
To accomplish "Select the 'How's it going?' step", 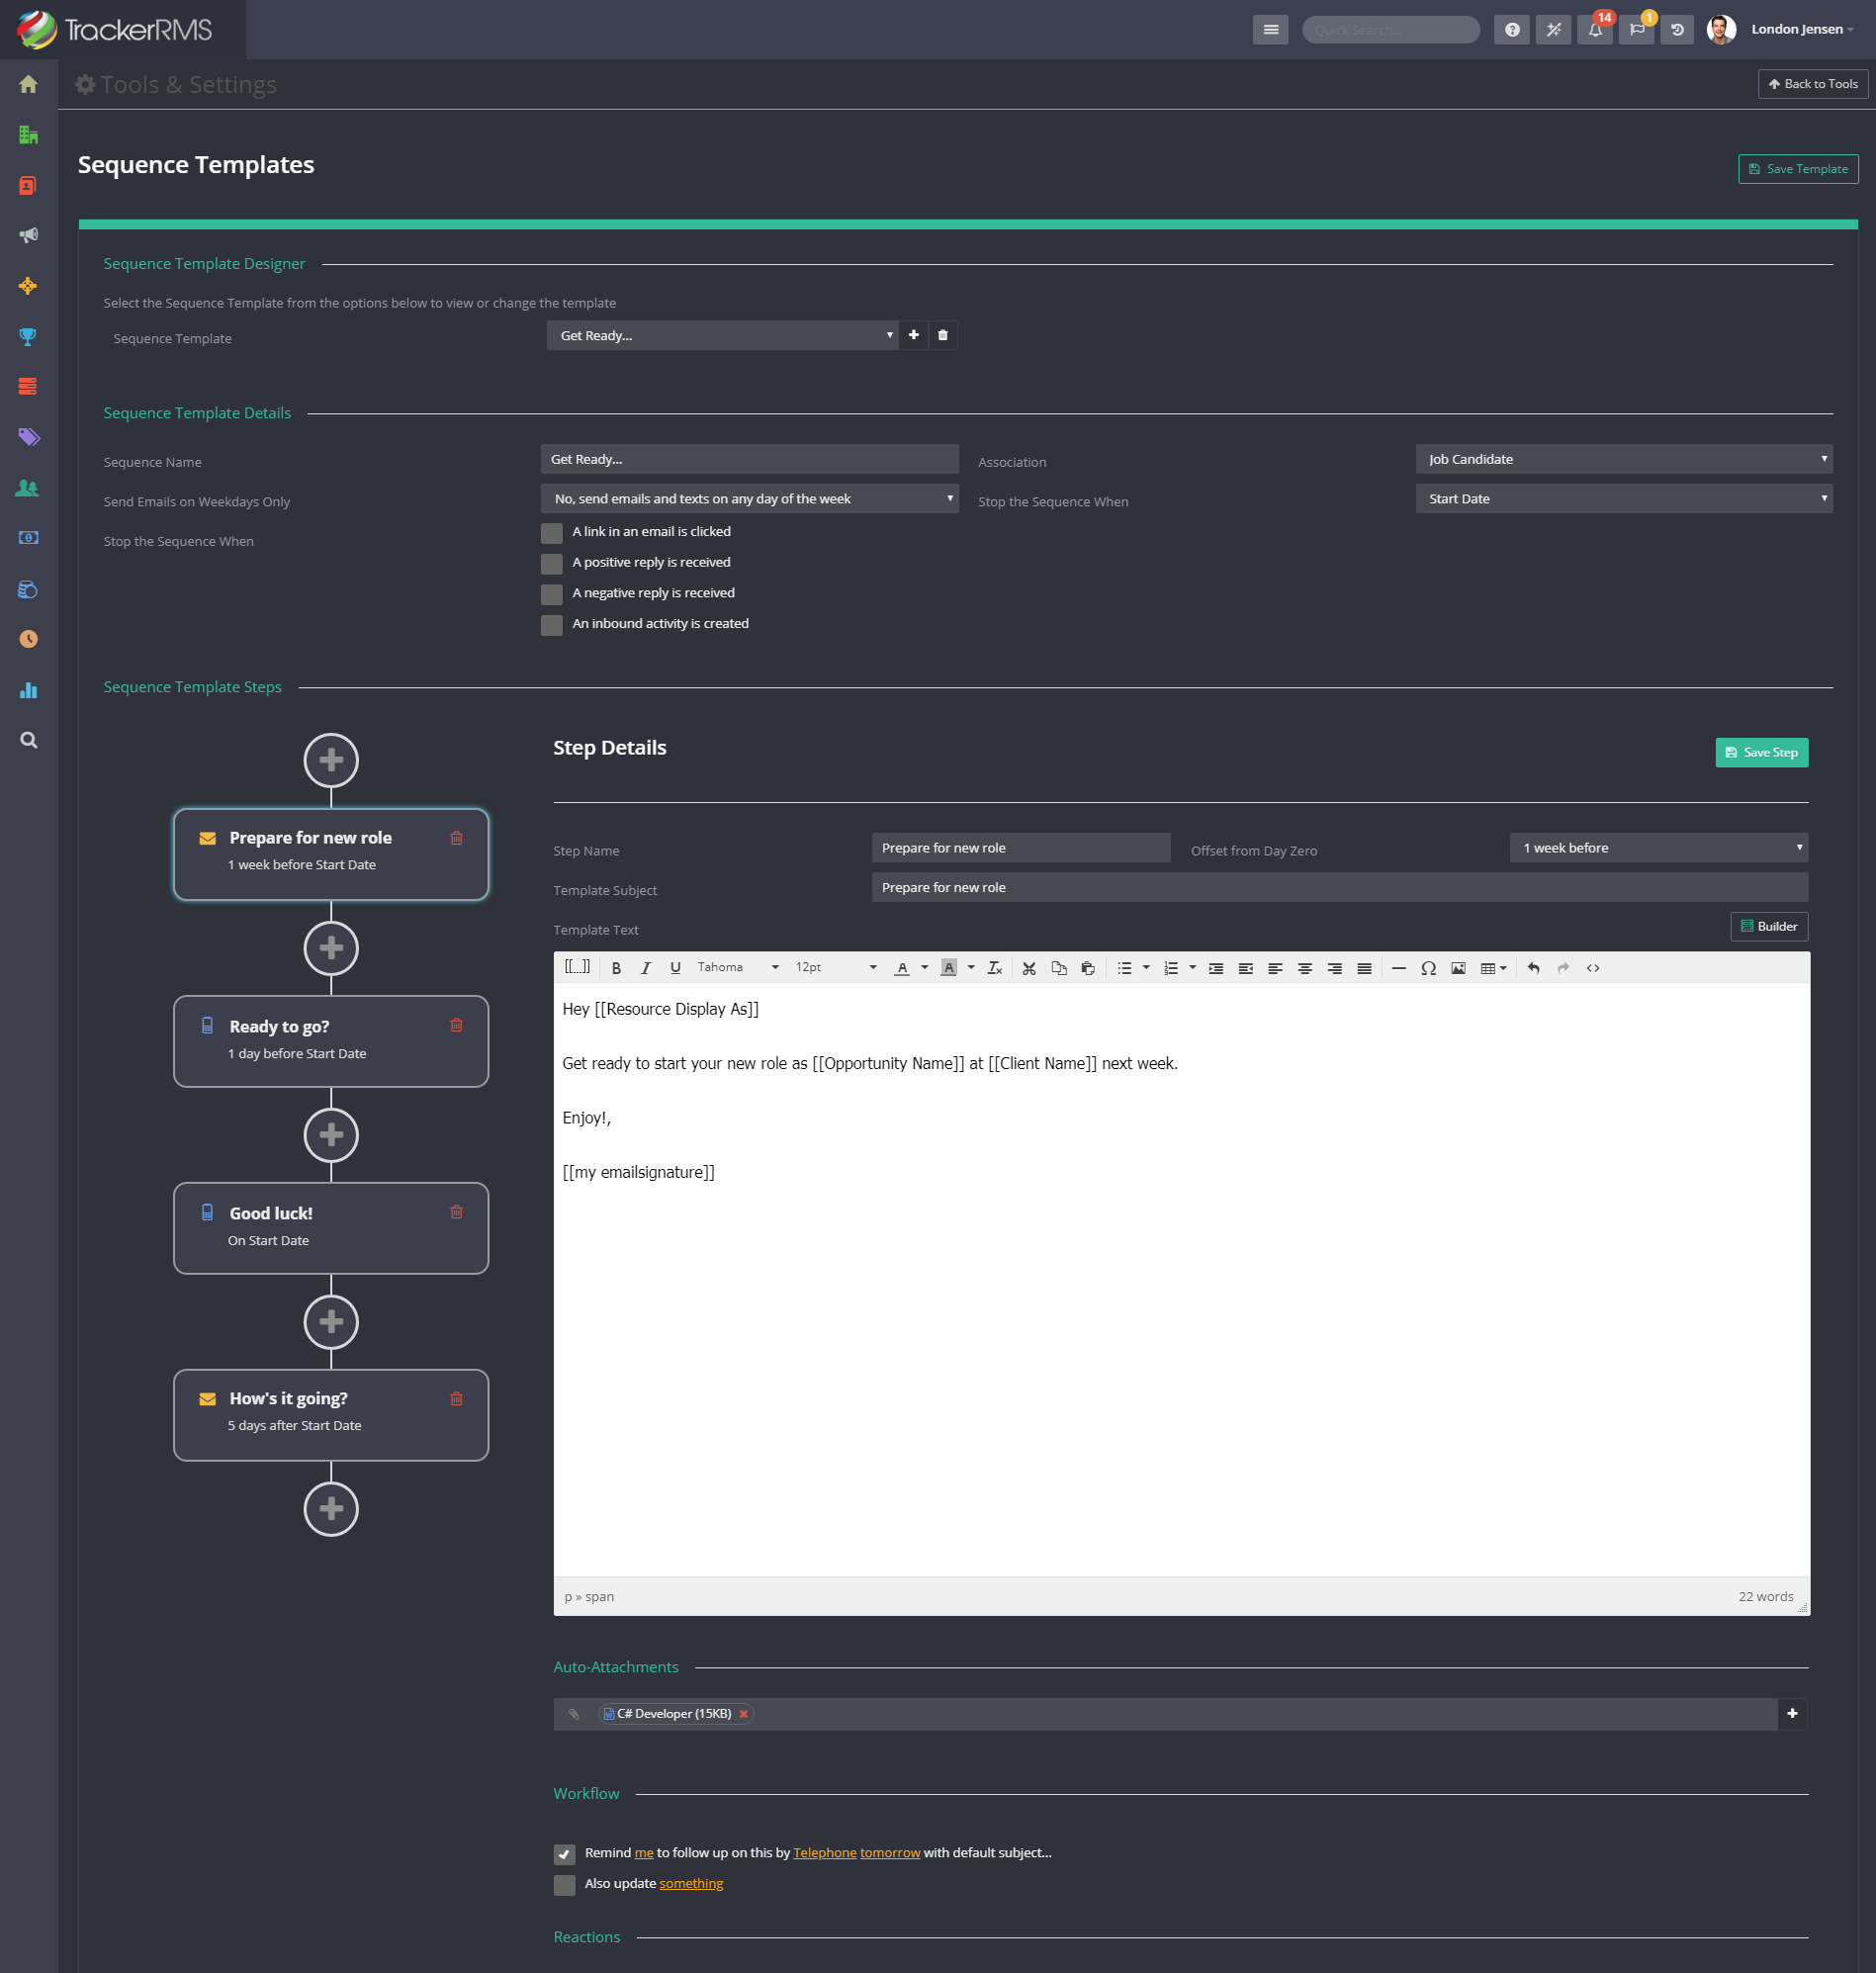I will (x=331, y=1415).
